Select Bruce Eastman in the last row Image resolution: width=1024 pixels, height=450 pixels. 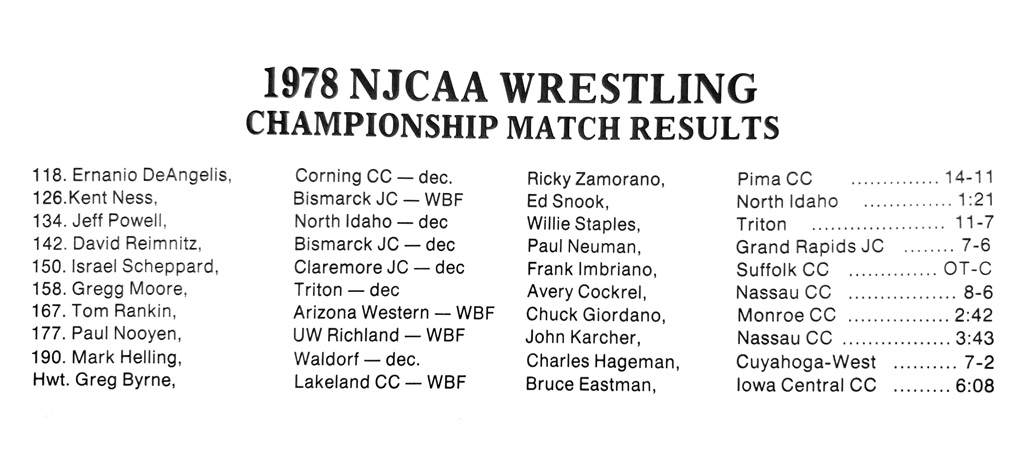[590, 382]
